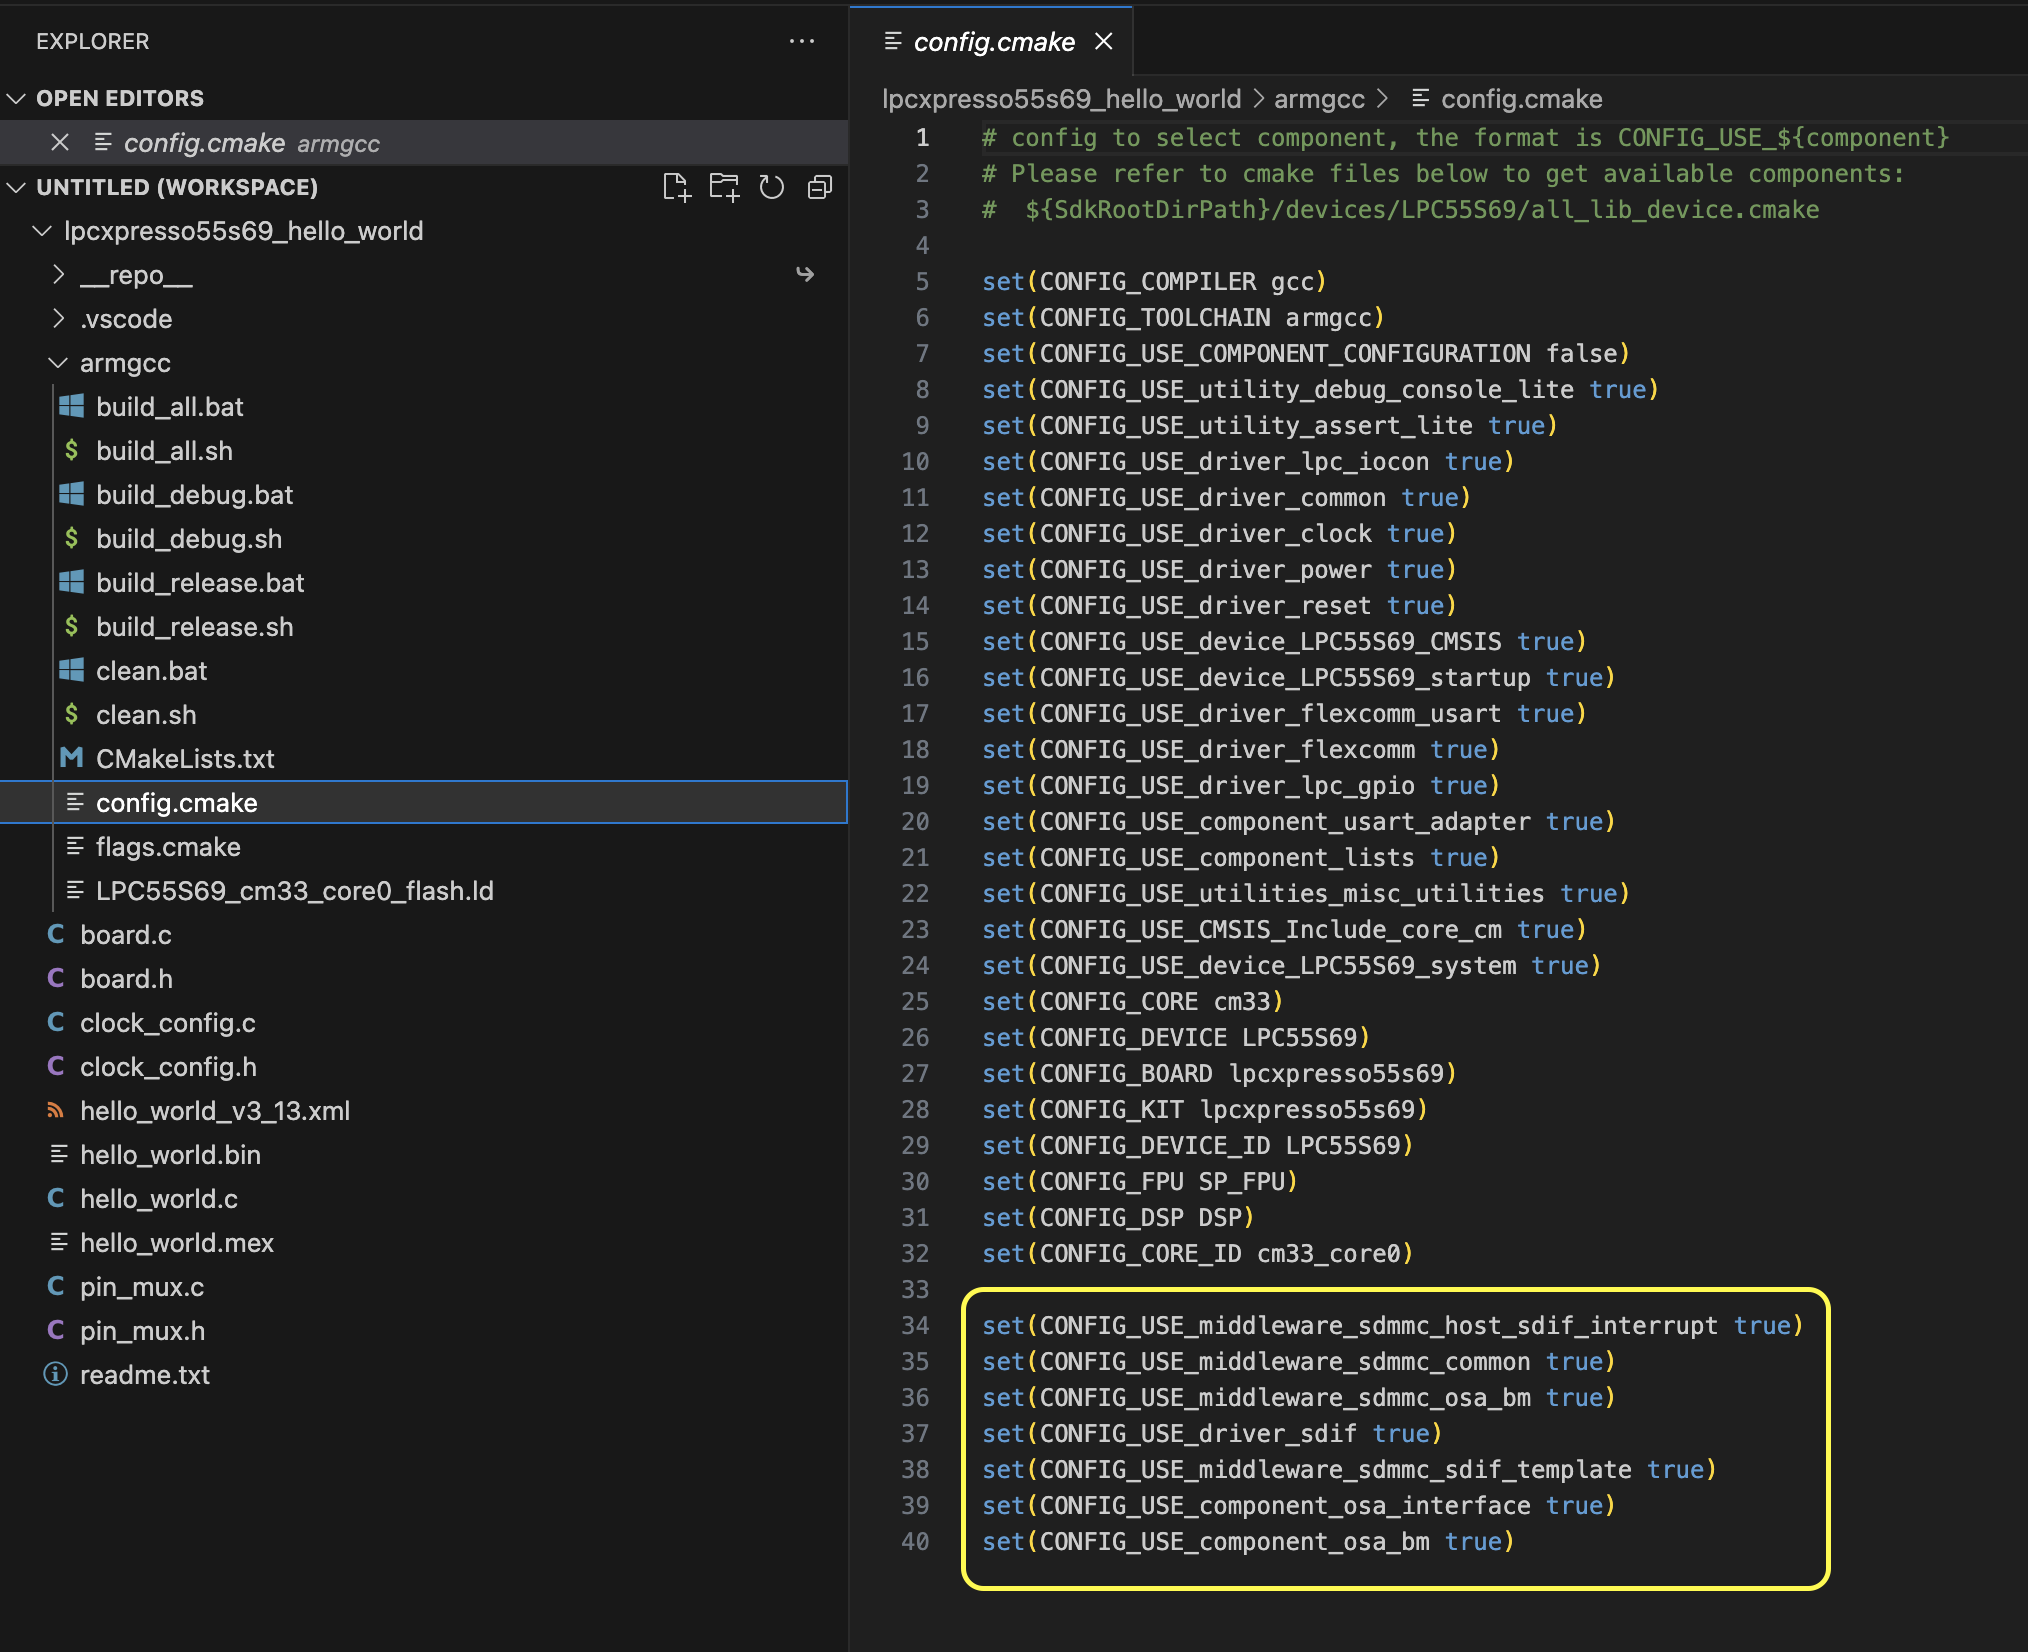The width and height of the screenshot is (2028, 1652).
Task: Click line number 34 in the editor gutter
Action: pyautogui.click(x=915, y=1325)
